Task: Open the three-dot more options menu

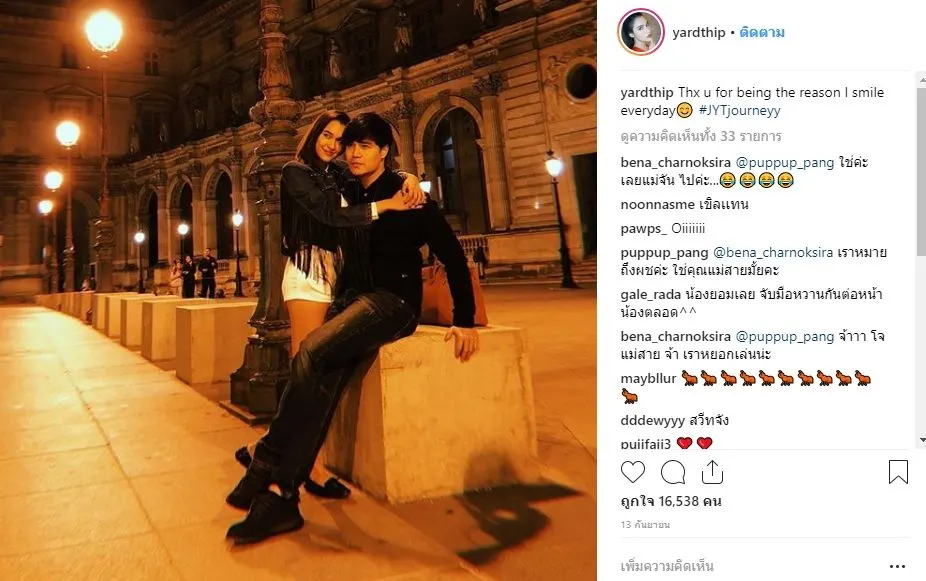Action: [897, 567]
